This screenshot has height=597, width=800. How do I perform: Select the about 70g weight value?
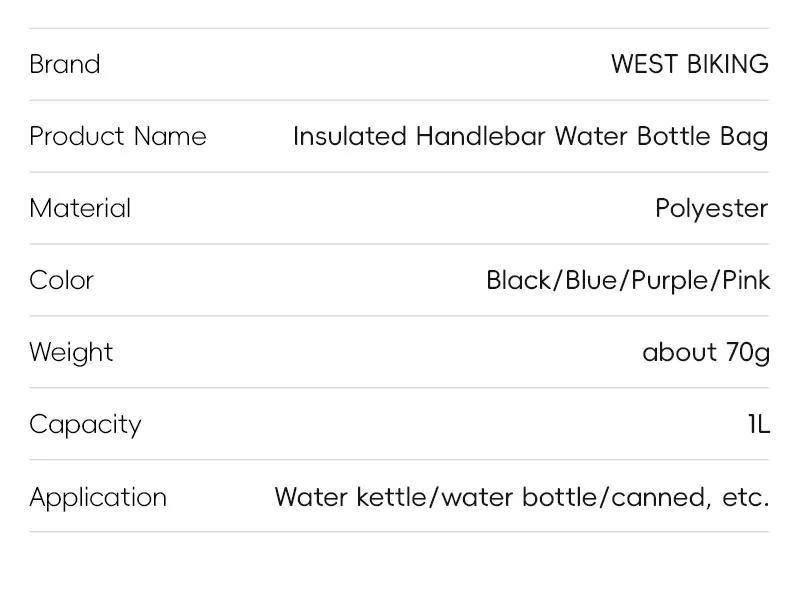[x=705, y=352]
